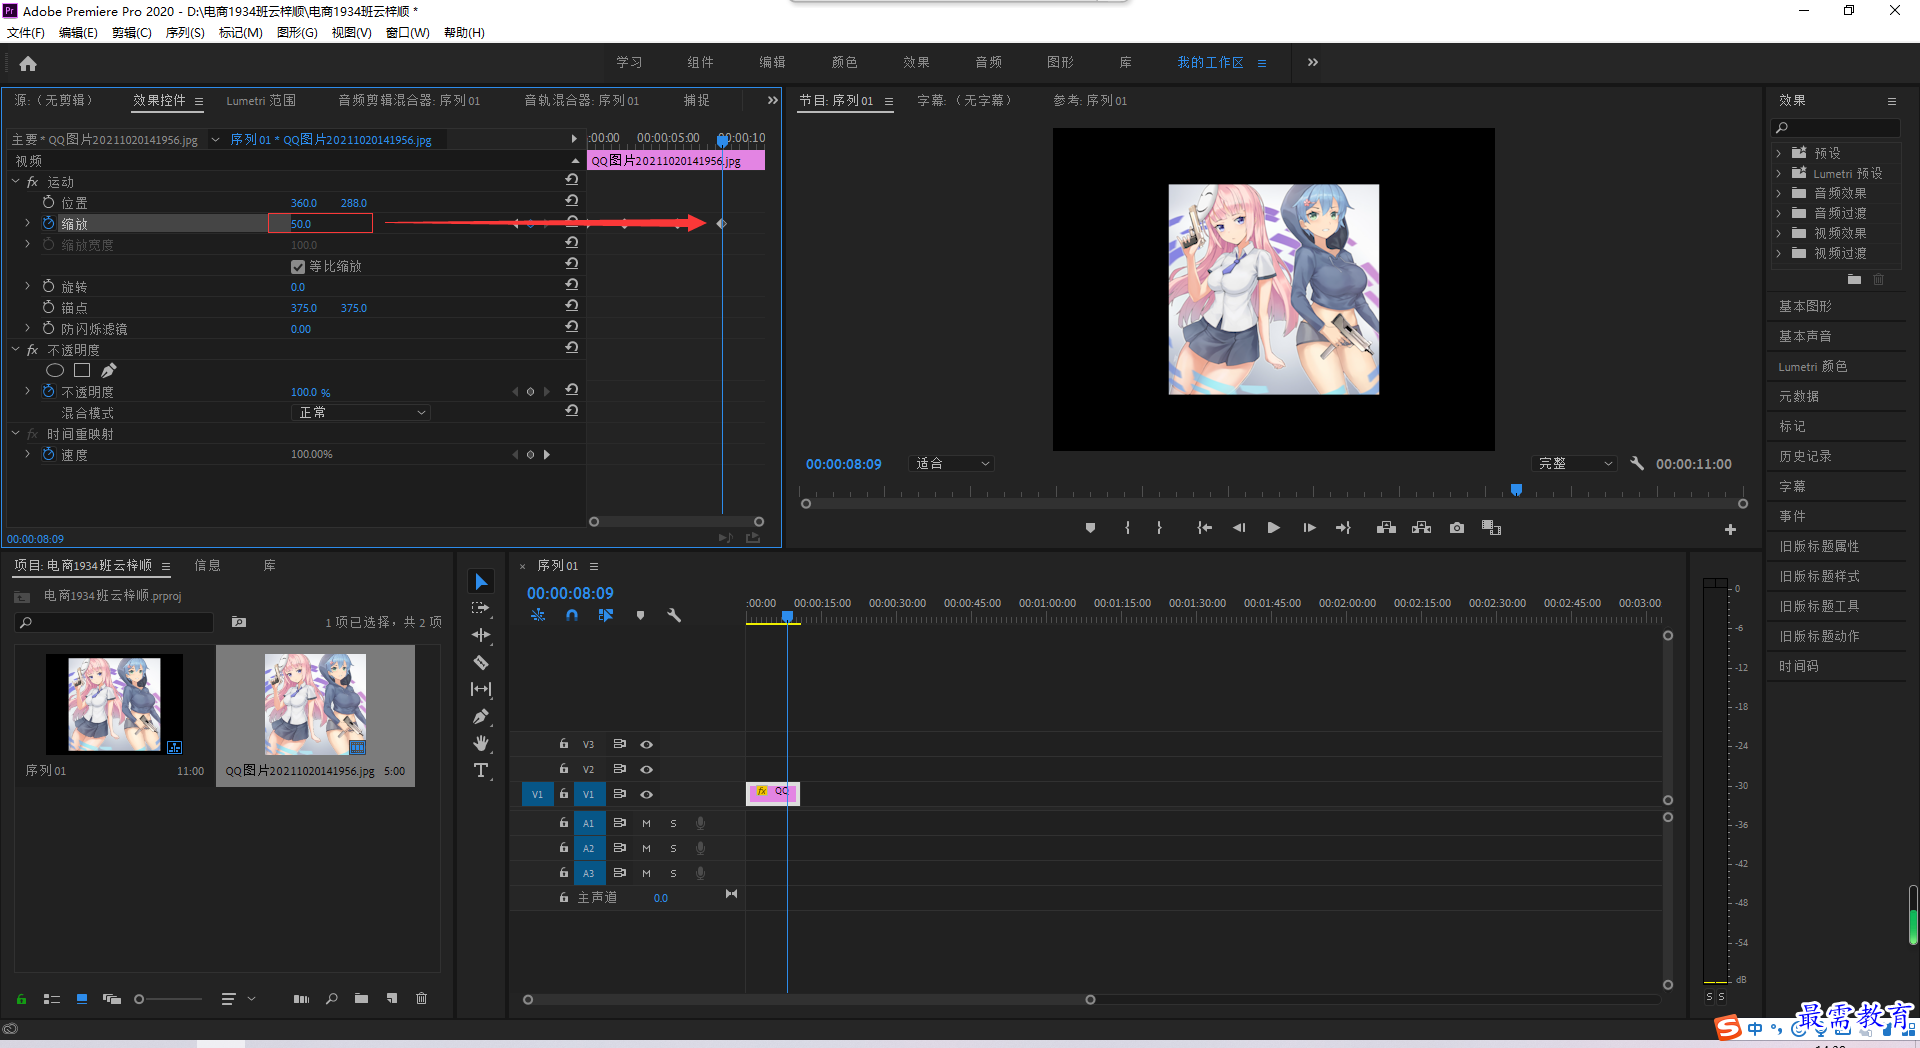The image size is (1920, 1048).
Task: Play the program monitor sequence
Action: [1273, 528]
